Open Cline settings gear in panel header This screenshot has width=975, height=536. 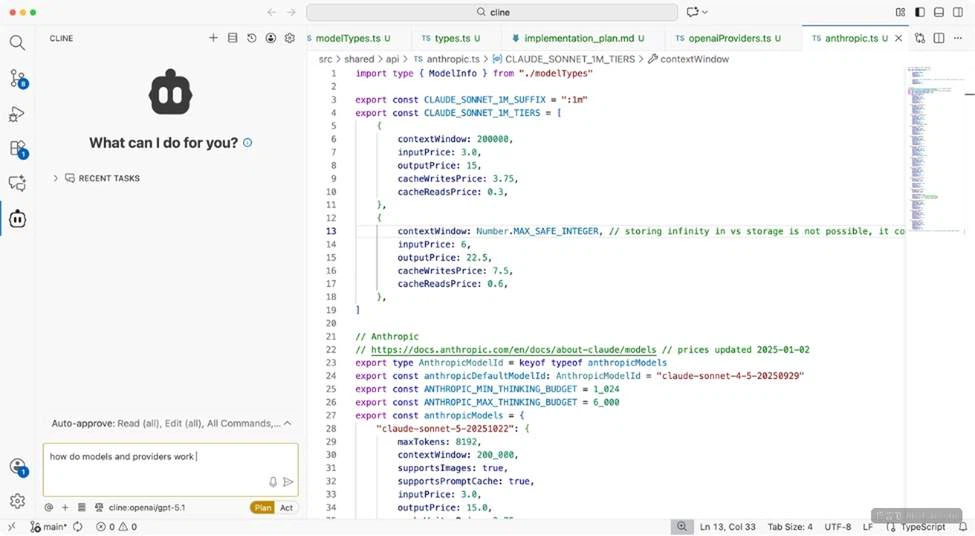click(290, 38)
